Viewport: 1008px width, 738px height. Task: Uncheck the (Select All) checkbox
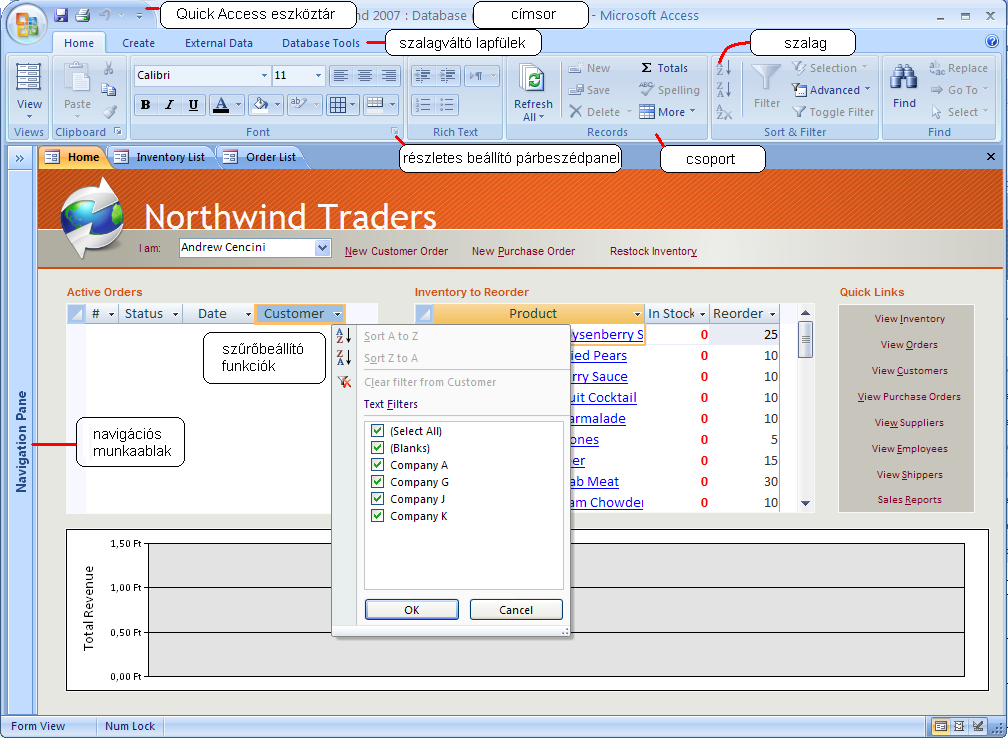tap(377, 431)
